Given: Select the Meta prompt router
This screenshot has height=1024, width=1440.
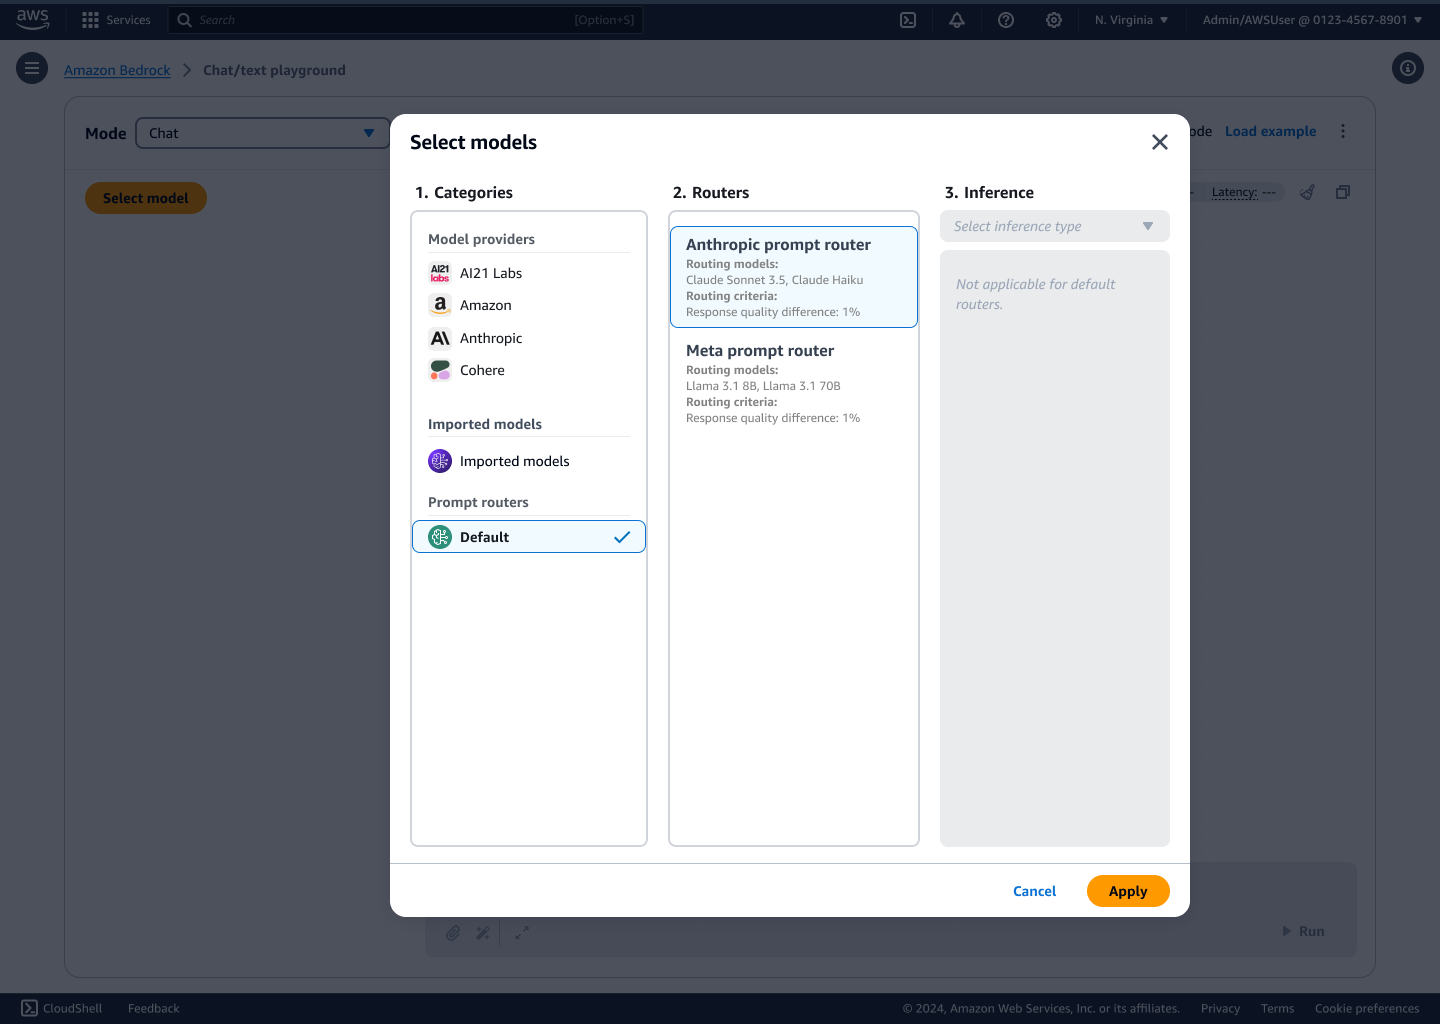Looking at the screenshot, I should click(793, 383).
